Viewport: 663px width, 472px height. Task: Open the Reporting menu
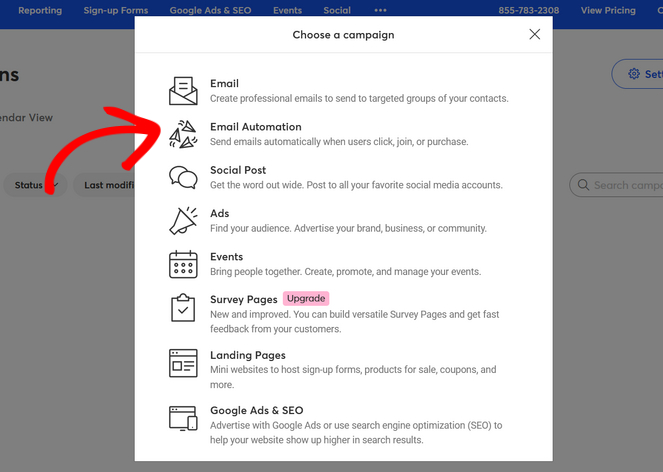[40, 11]
